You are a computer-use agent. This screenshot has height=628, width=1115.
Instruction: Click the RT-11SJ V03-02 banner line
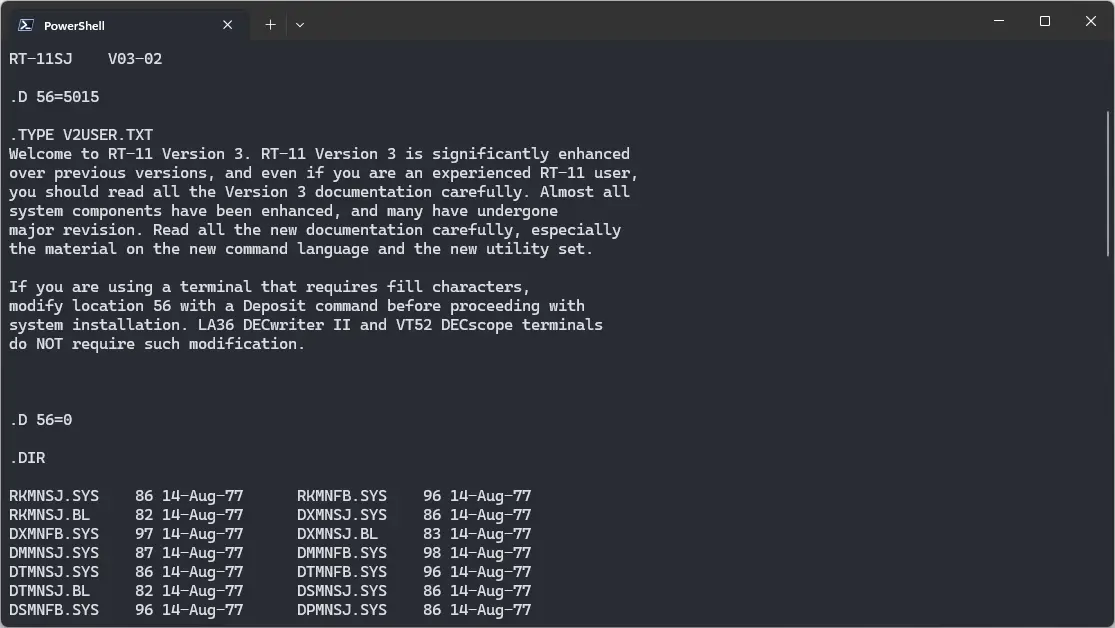click(85, 59)
